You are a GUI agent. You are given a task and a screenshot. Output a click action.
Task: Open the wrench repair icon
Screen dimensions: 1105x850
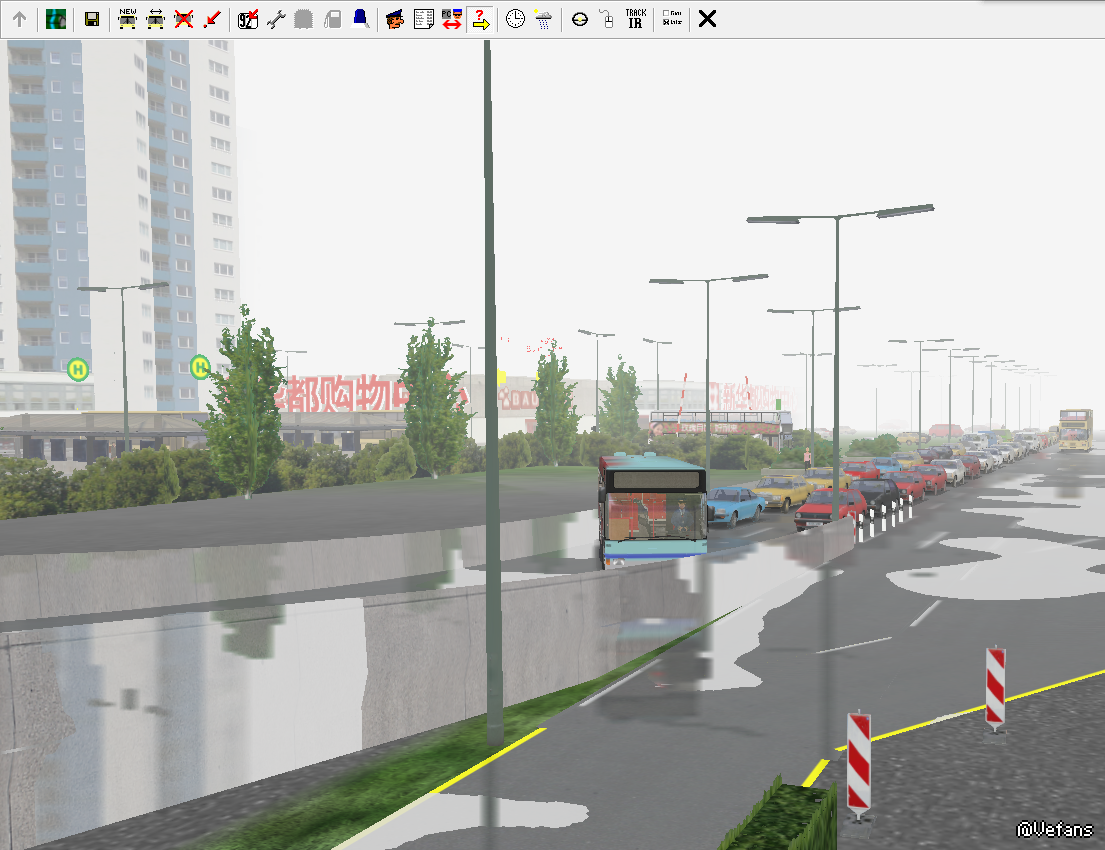(276, 19)
